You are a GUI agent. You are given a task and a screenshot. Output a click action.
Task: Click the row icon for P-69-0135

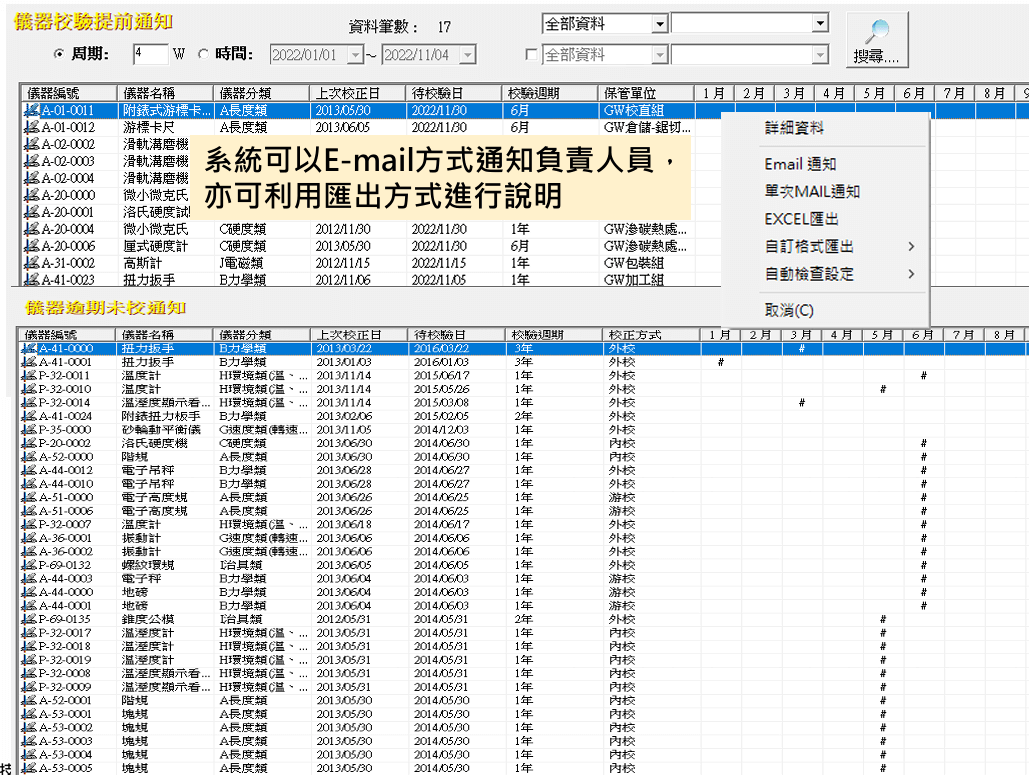pos(30,619)
